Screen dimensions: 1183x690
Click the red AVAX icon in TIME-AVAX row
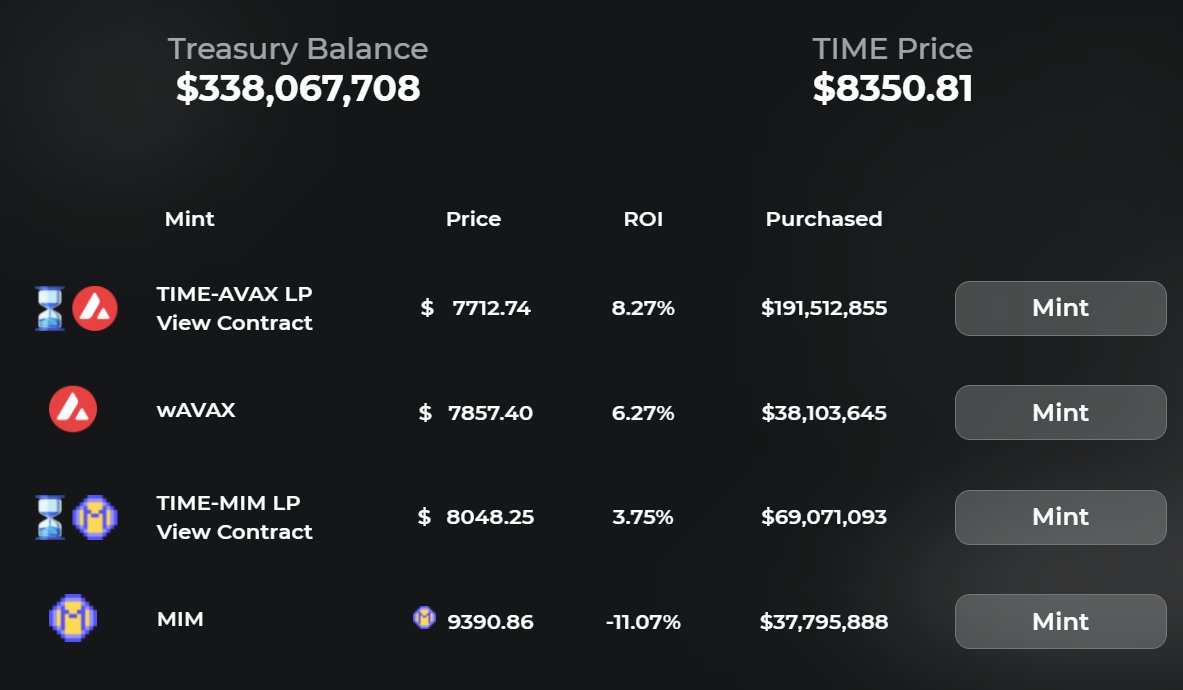pos(95,309)
